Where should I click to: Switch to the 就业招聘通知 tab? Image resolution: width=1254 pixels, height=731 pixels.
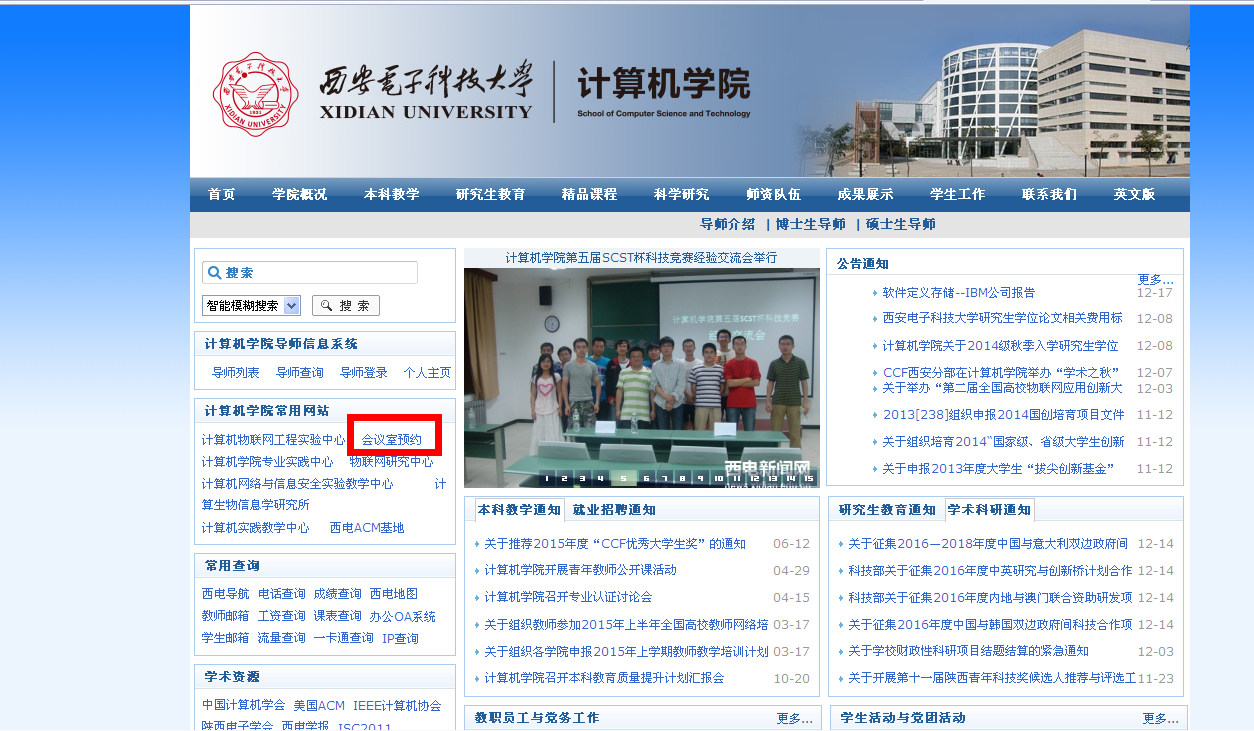613,510
